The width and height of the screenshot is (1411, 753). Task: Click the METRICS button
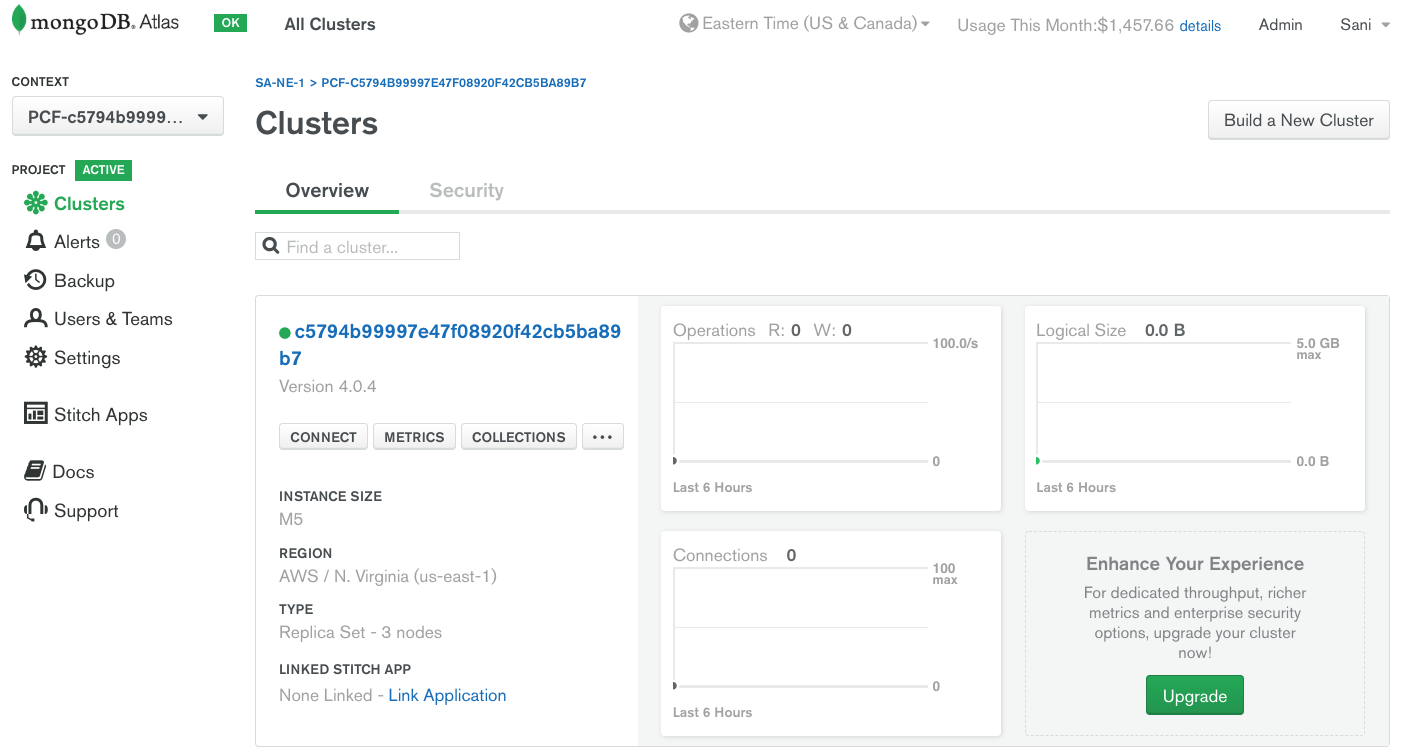tap(414, 437)
